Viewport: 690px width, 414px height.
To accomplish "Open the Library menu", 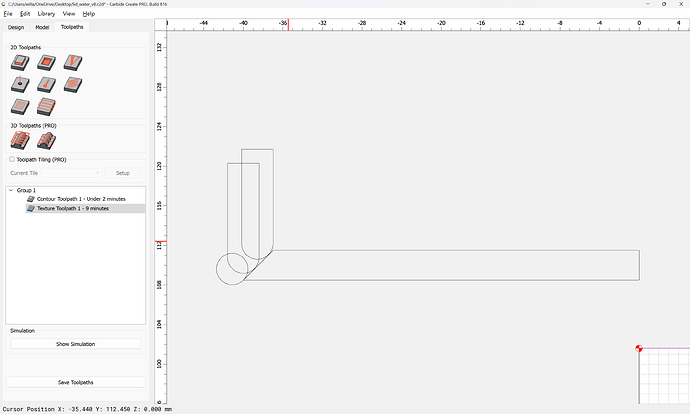I will 46,14.
